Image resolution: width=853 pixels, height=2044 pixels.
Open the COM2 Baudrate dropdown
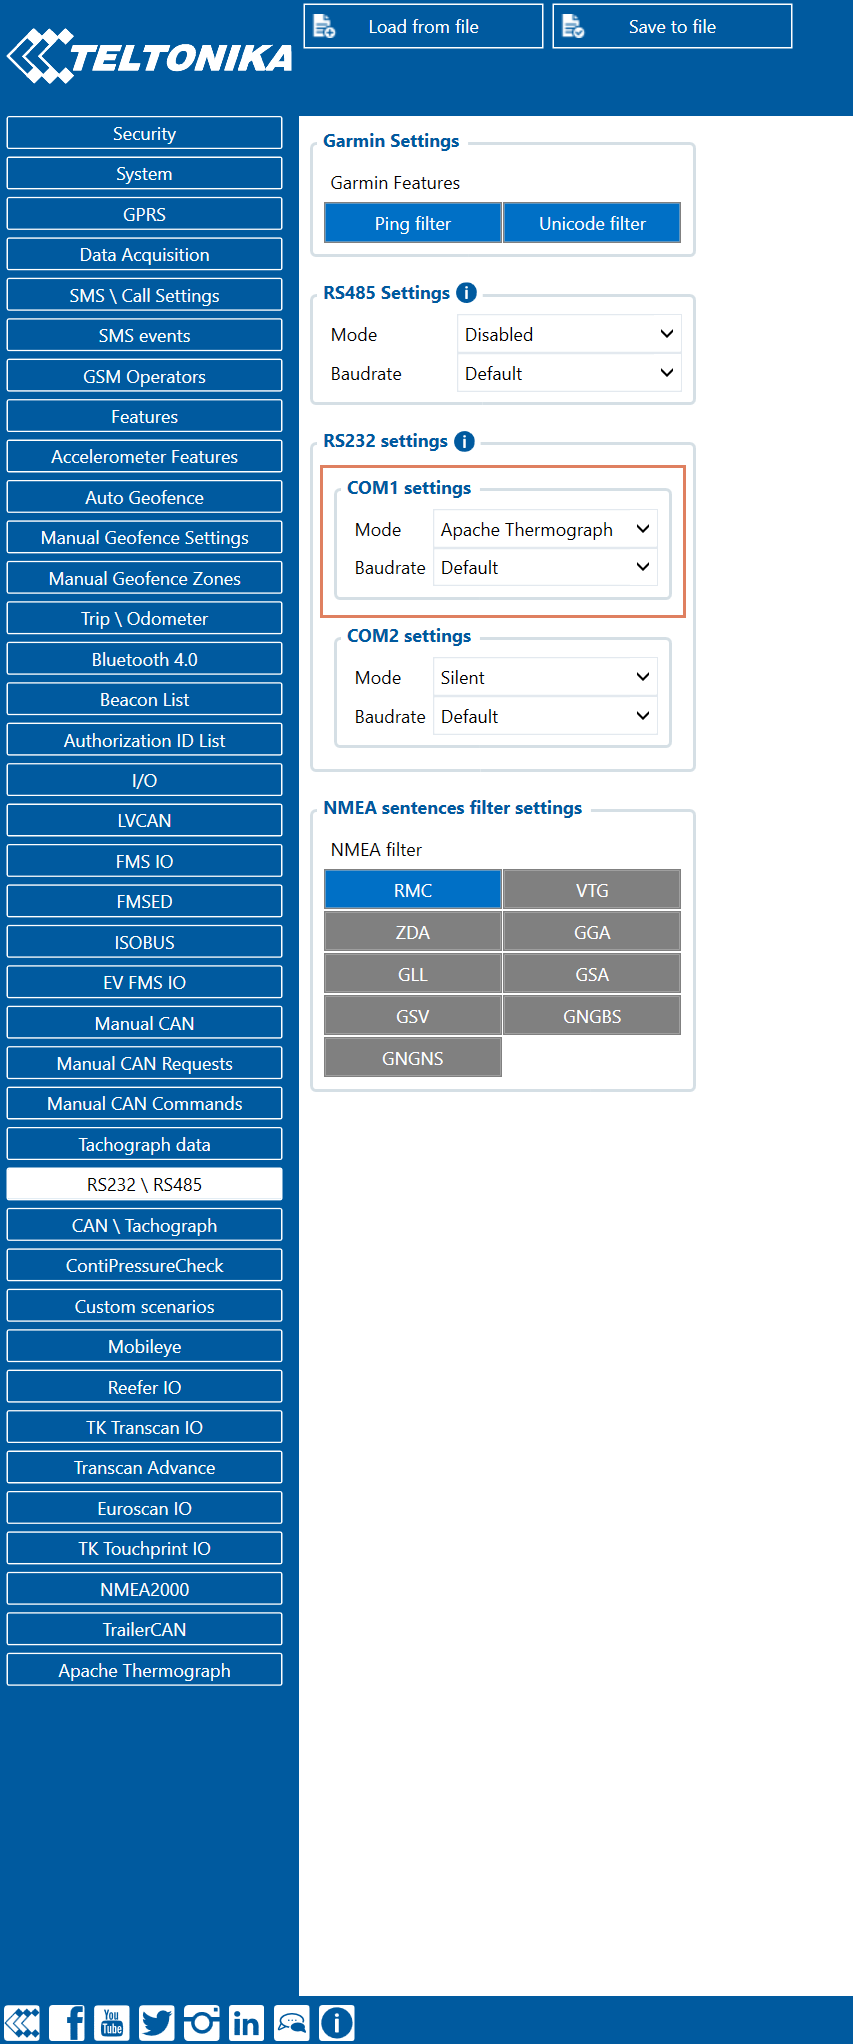coord(545,716)
